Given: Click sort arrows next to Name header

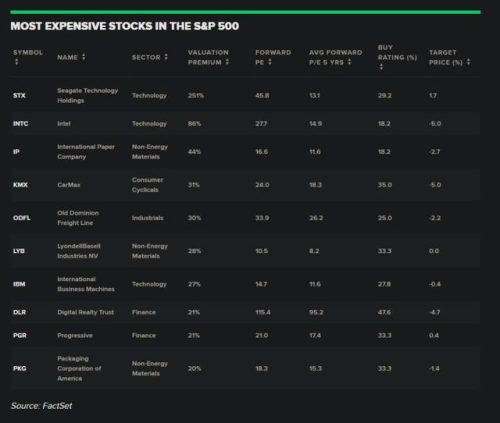Looking at the screenshot, I should (x=84, y=57).
